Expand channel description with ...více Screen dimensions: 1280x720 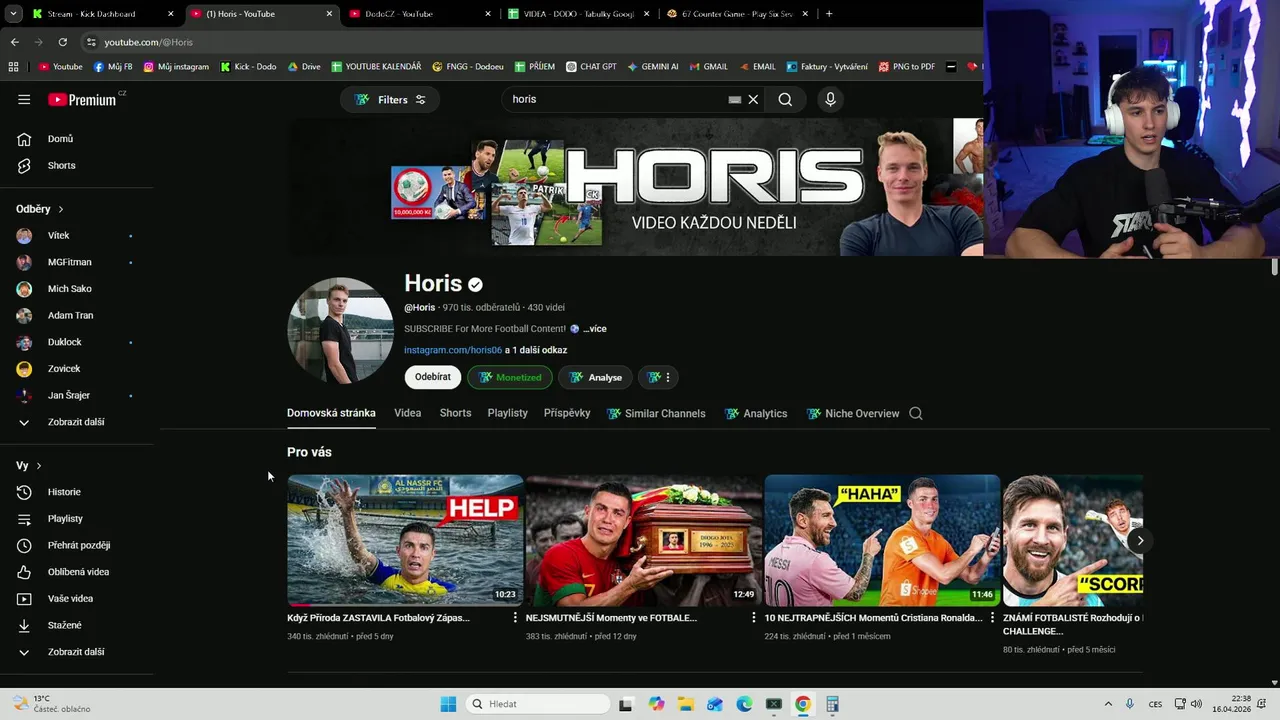[x=595, y=328]
